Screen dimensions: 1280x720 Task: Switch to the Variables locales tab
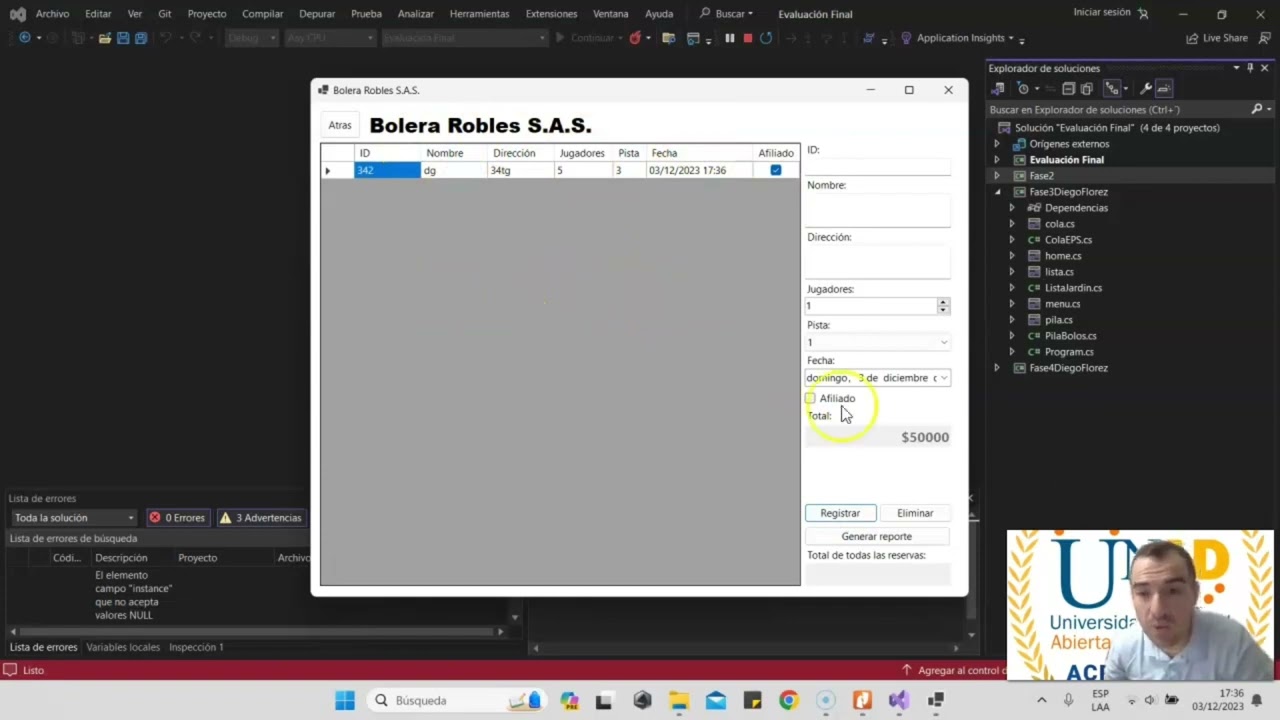(x=123, y=647)
